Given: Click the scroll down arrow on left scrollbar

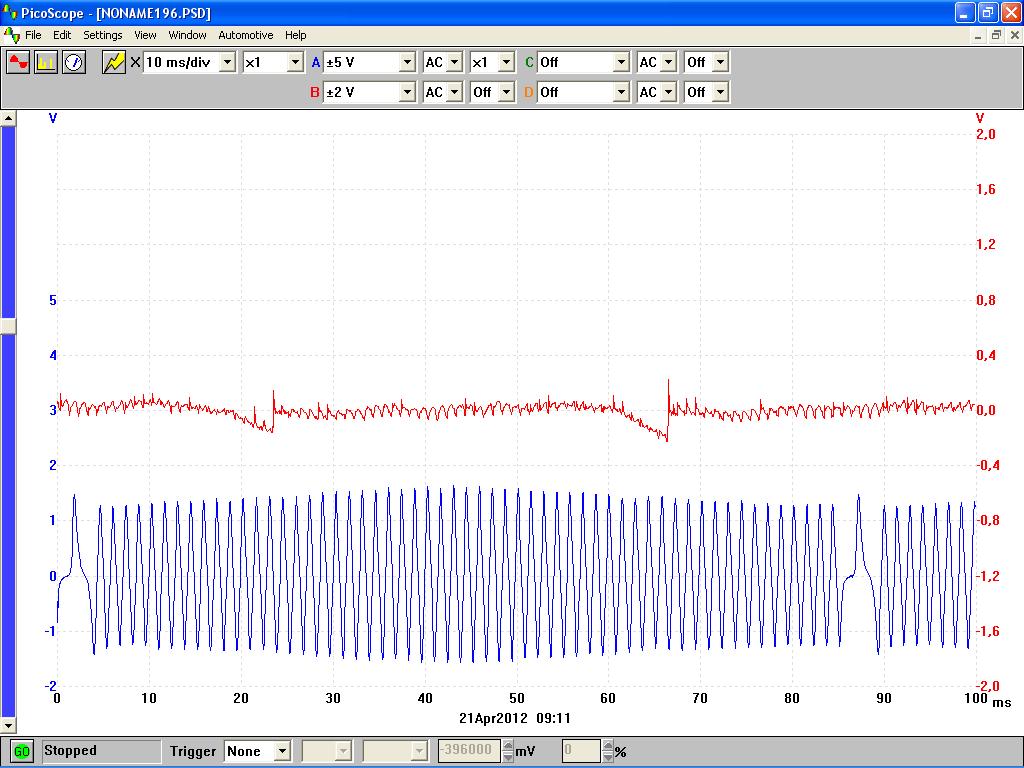Looking at the screenshot, I should tap(9, 725).
